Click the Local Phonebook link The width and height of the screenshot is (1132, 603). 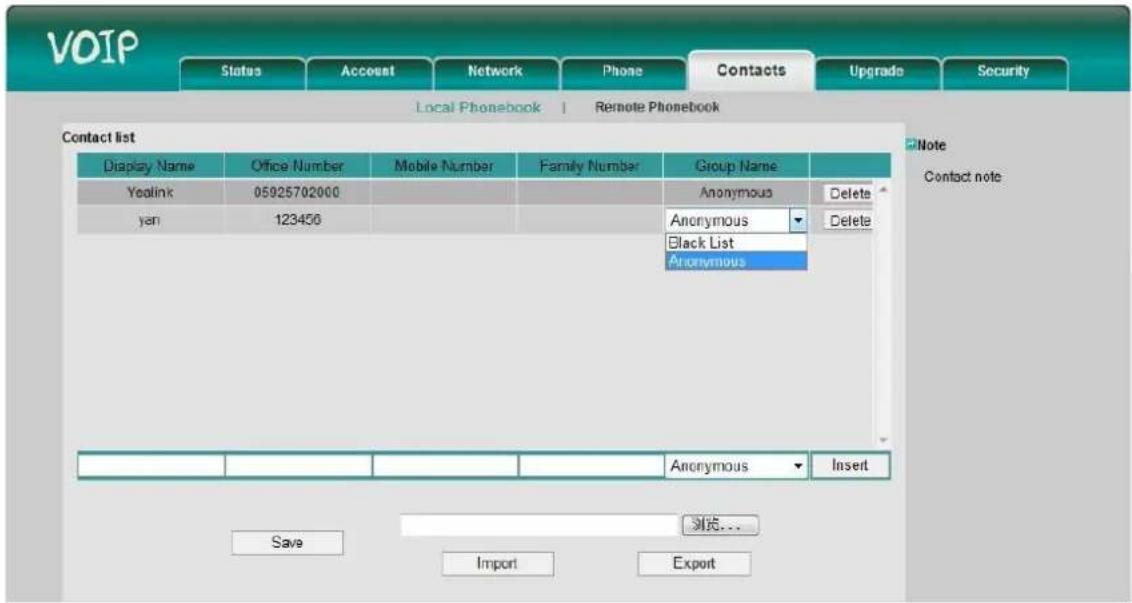[x=478, y=108]
